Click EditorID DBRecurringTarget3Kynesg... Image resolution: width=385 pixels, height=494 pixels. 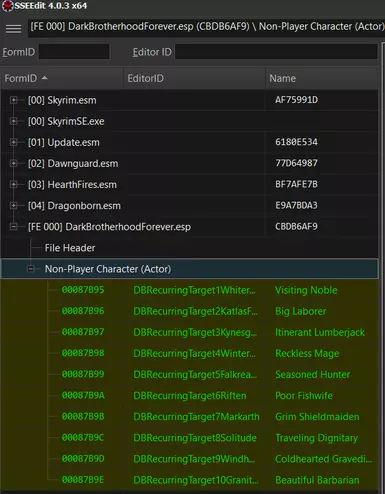pyautogui.click(x=195, y=332)
